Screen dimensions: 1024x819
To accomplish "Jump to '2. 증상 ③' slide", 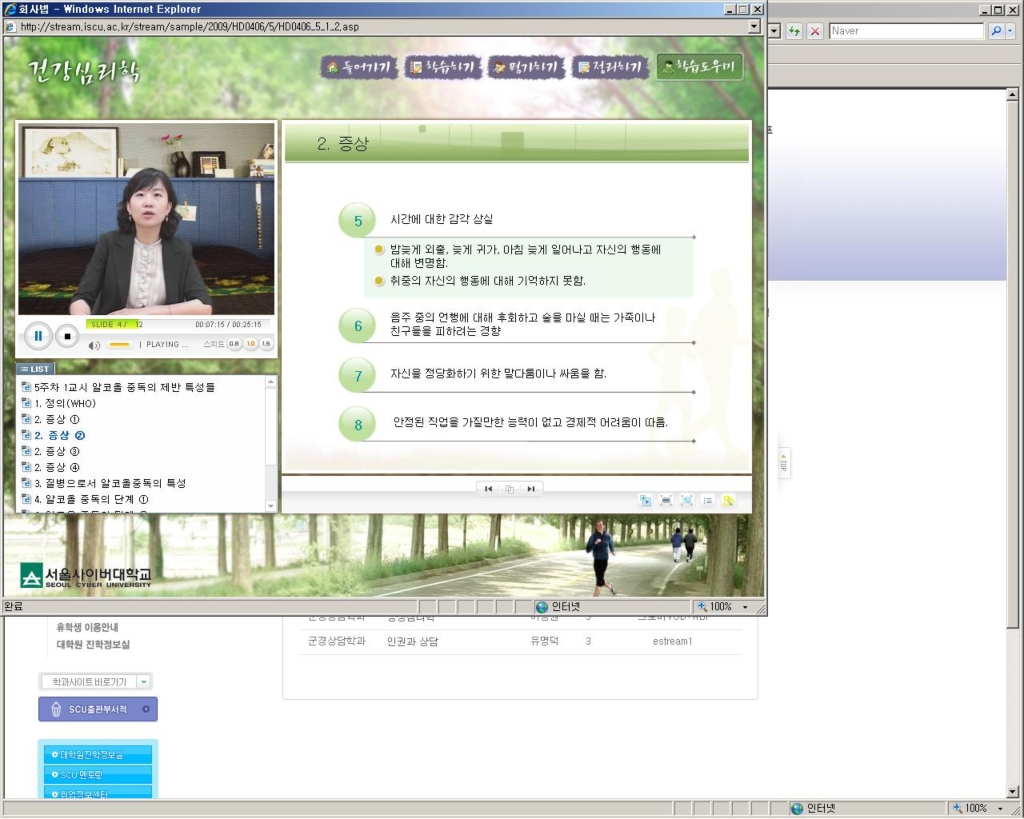I will point(57,451).
